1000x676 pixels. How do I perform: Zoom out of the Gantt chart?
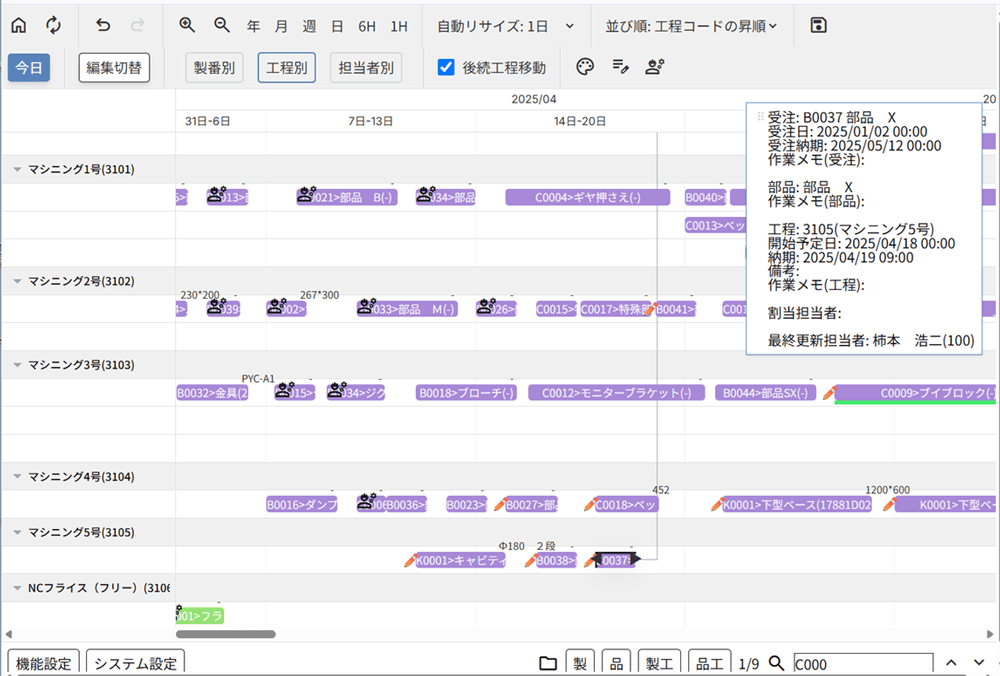(x=221, y=25)
